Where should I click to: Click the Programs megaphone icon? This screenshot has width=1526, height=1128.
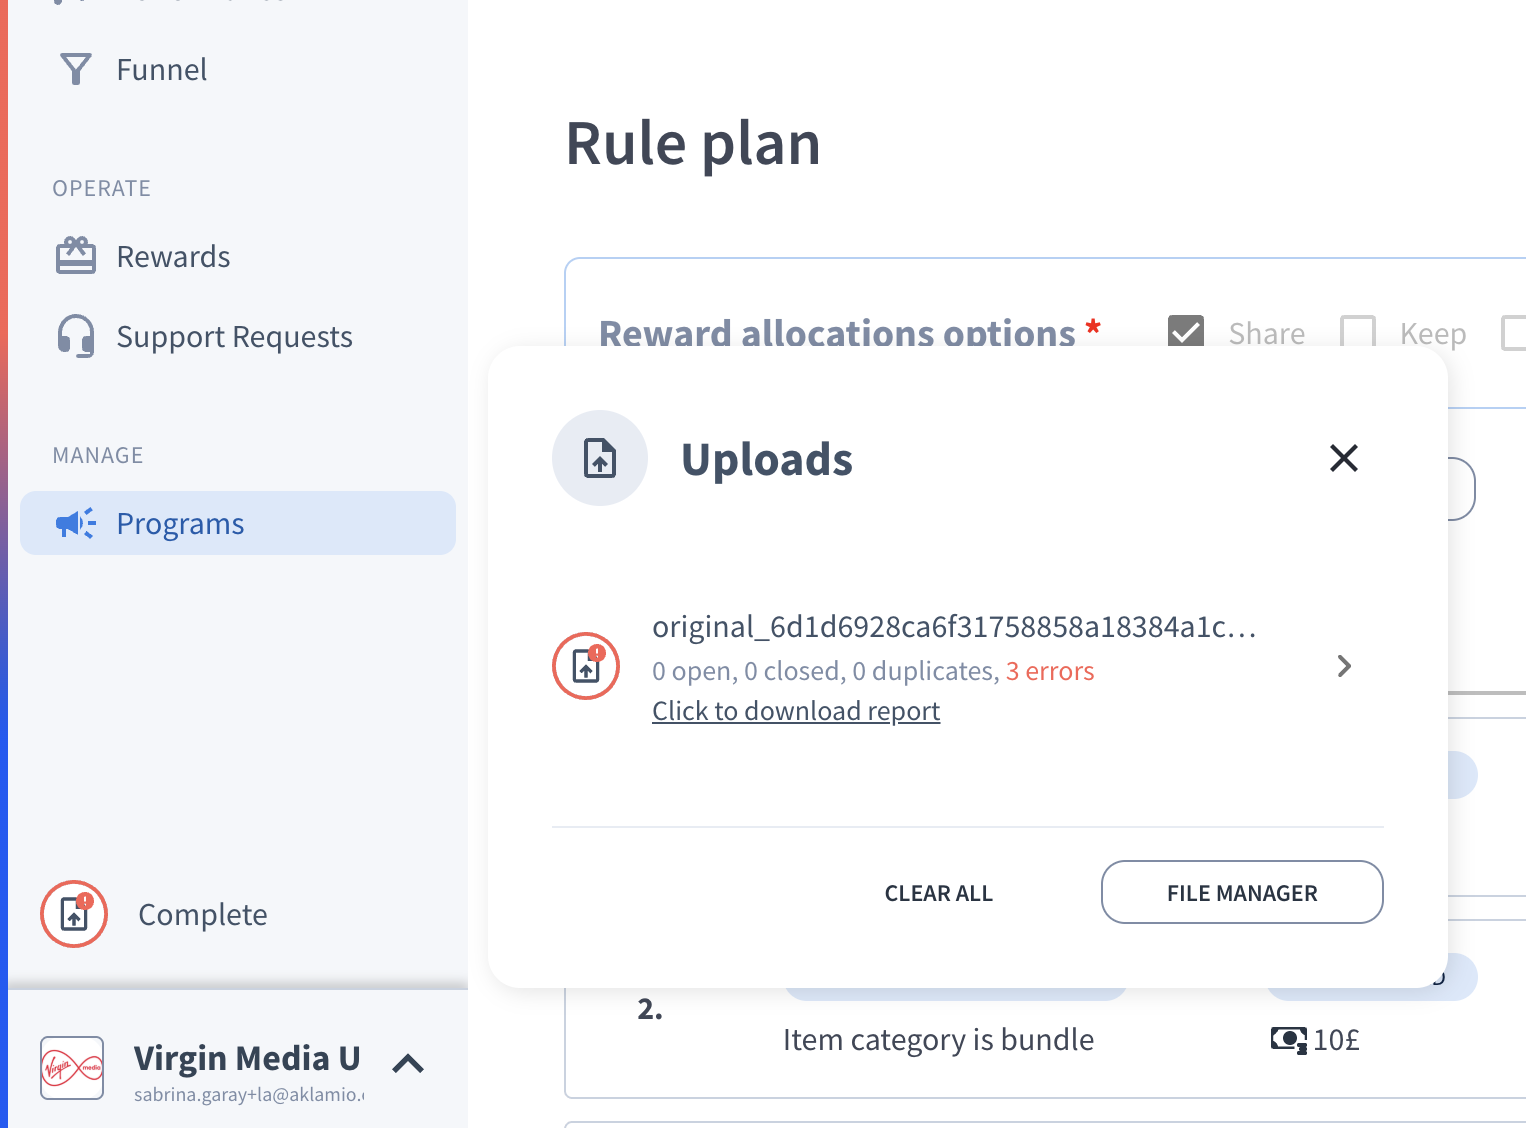pyautogui.click(x=76, y=523)
